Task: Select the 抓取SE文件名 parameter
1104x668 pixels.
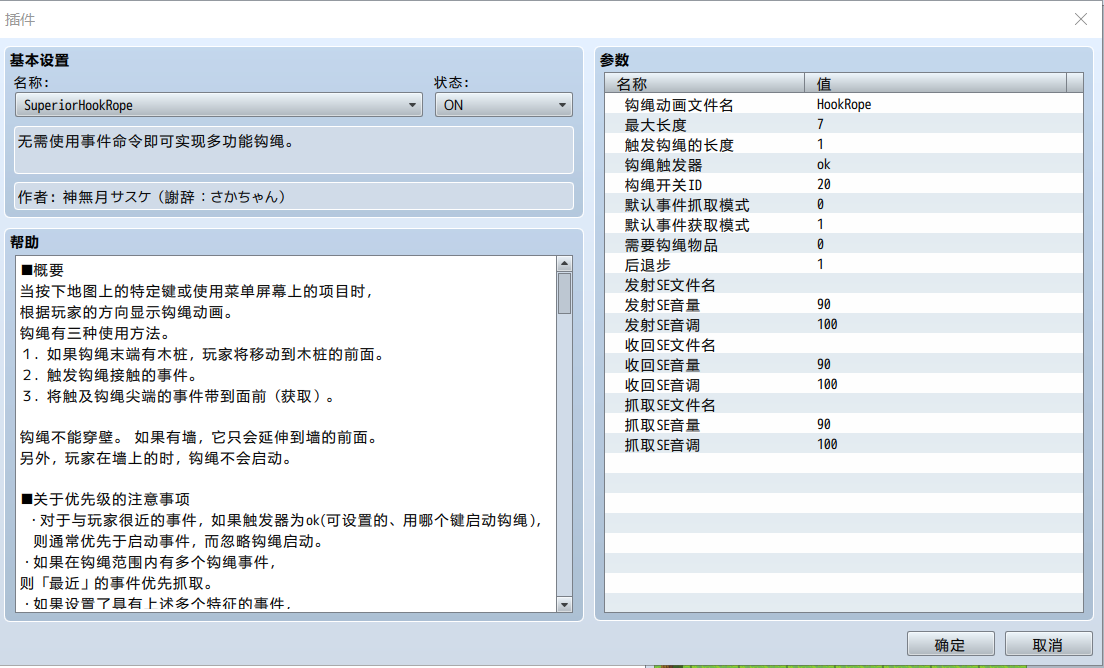Action: click(x=843, y=405)
